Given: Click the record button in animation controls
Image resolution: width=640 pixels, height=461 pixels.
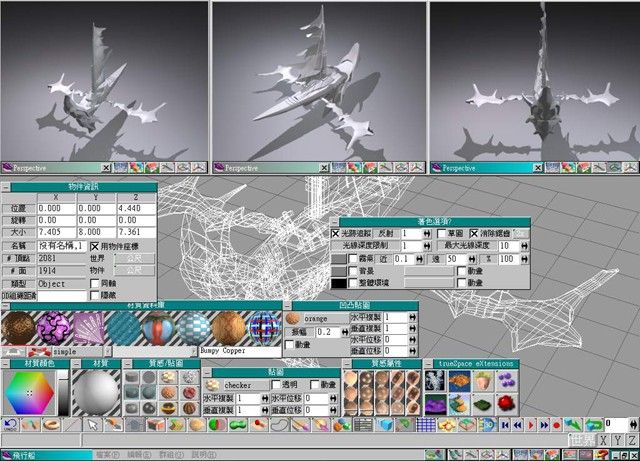Looking at the screenshot, I should pos(556,425).
